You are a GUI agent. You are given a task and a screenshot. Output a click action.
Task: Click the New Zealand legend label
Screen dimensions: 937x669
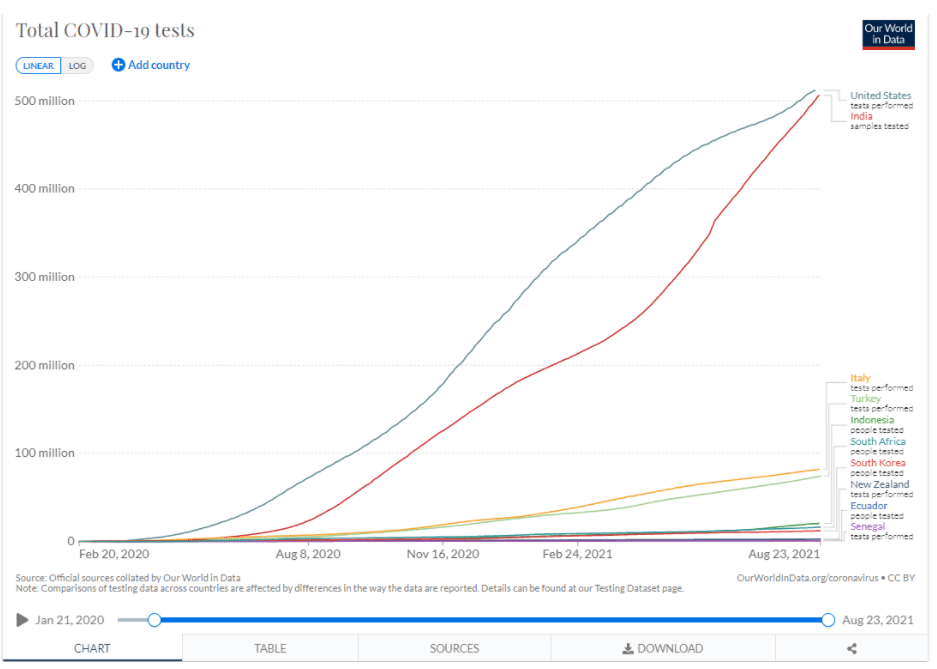pos(880,484)
